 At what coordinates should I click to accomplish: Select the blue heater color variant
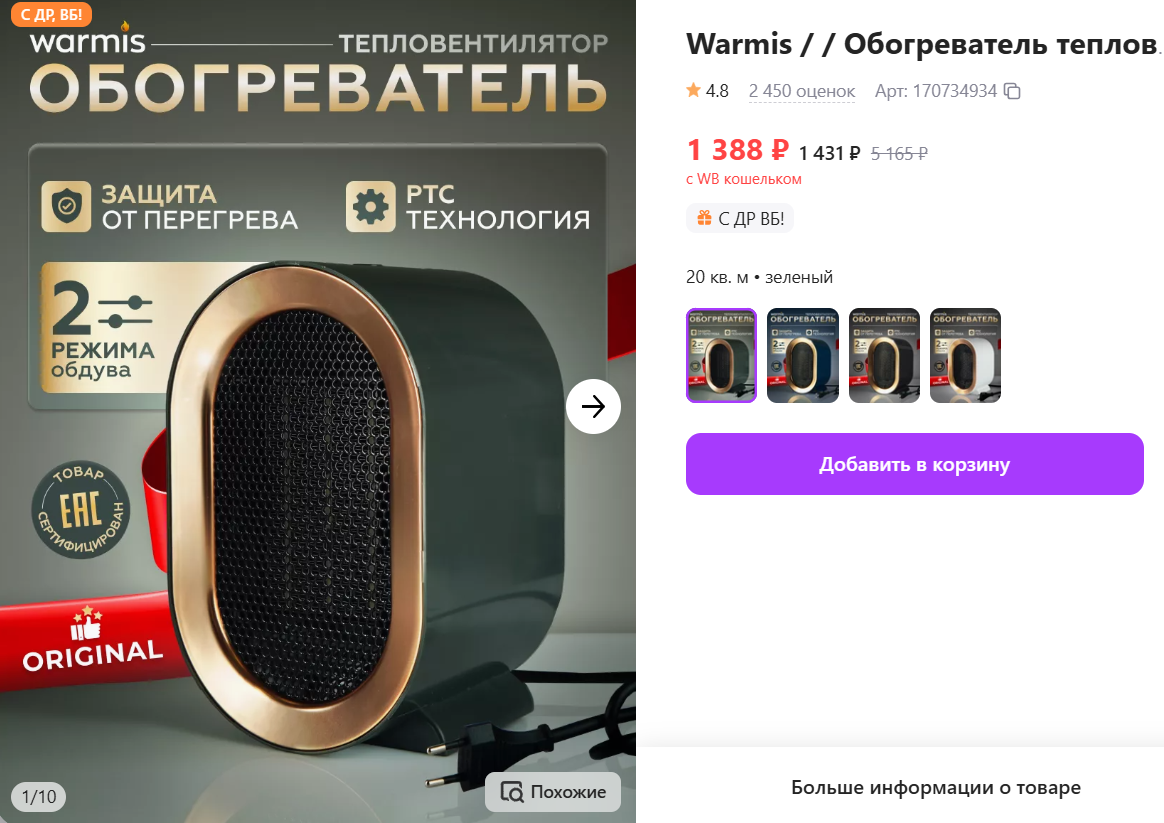click(802, 355)
